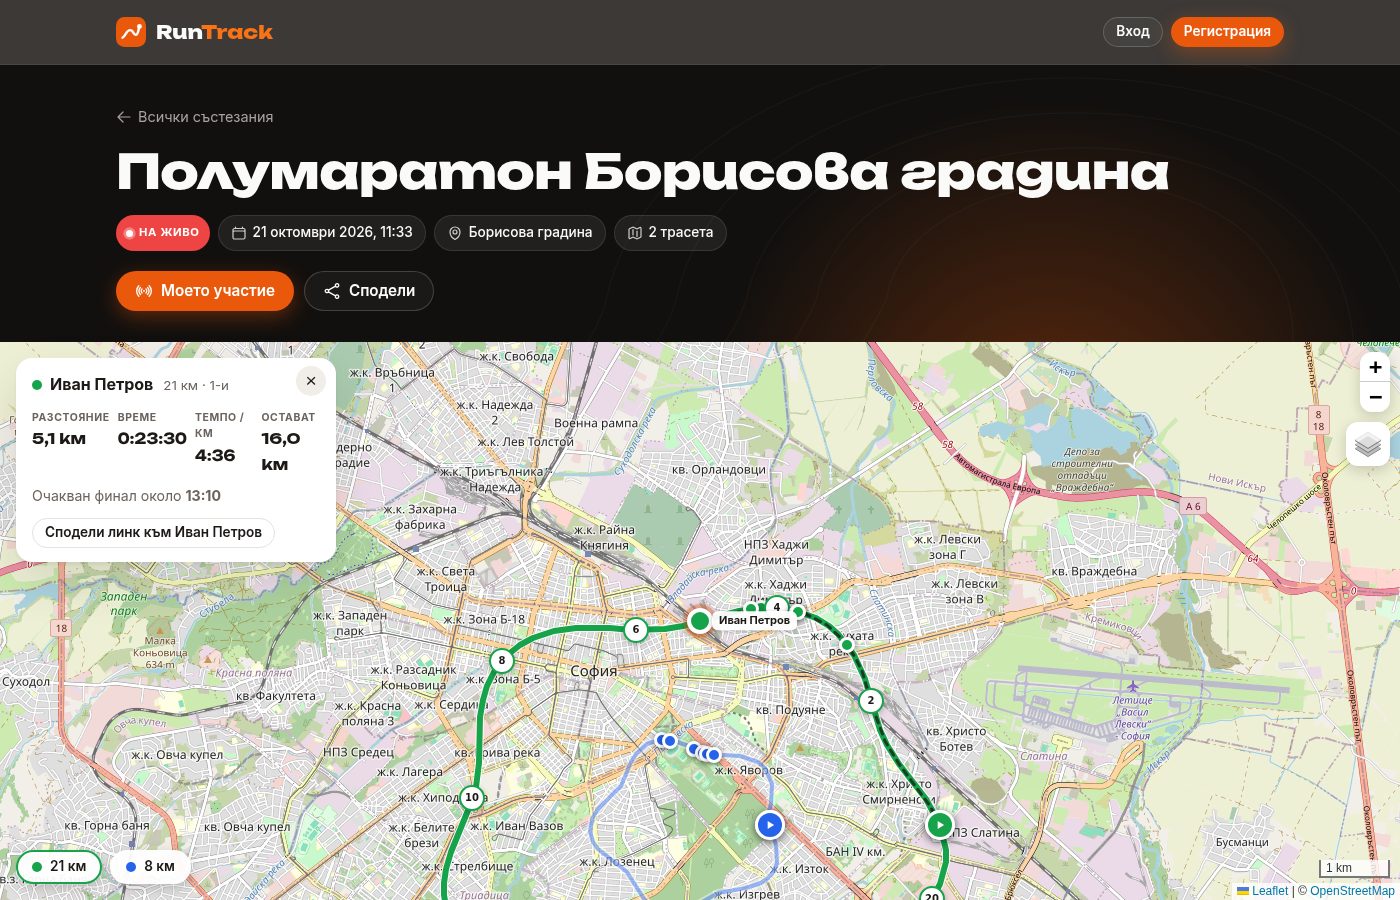Toggle the 21 км route filter
Viewport: 1400px width, 900px height.
click(x=59, y=866)
